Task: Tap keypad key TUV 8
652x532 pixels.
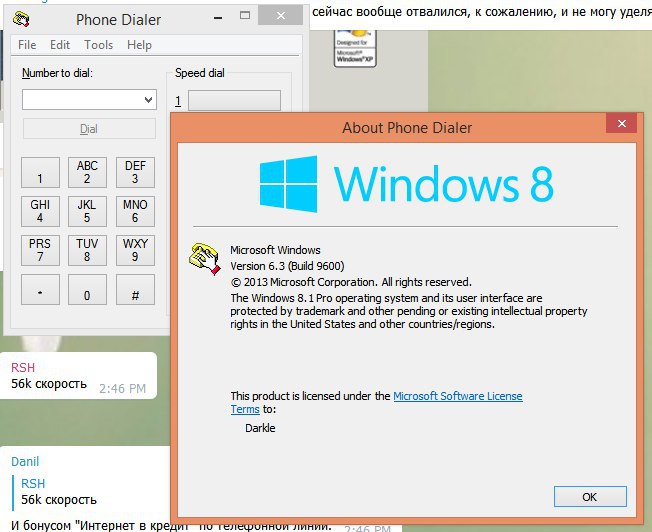Action: click(x=87, y=250)
